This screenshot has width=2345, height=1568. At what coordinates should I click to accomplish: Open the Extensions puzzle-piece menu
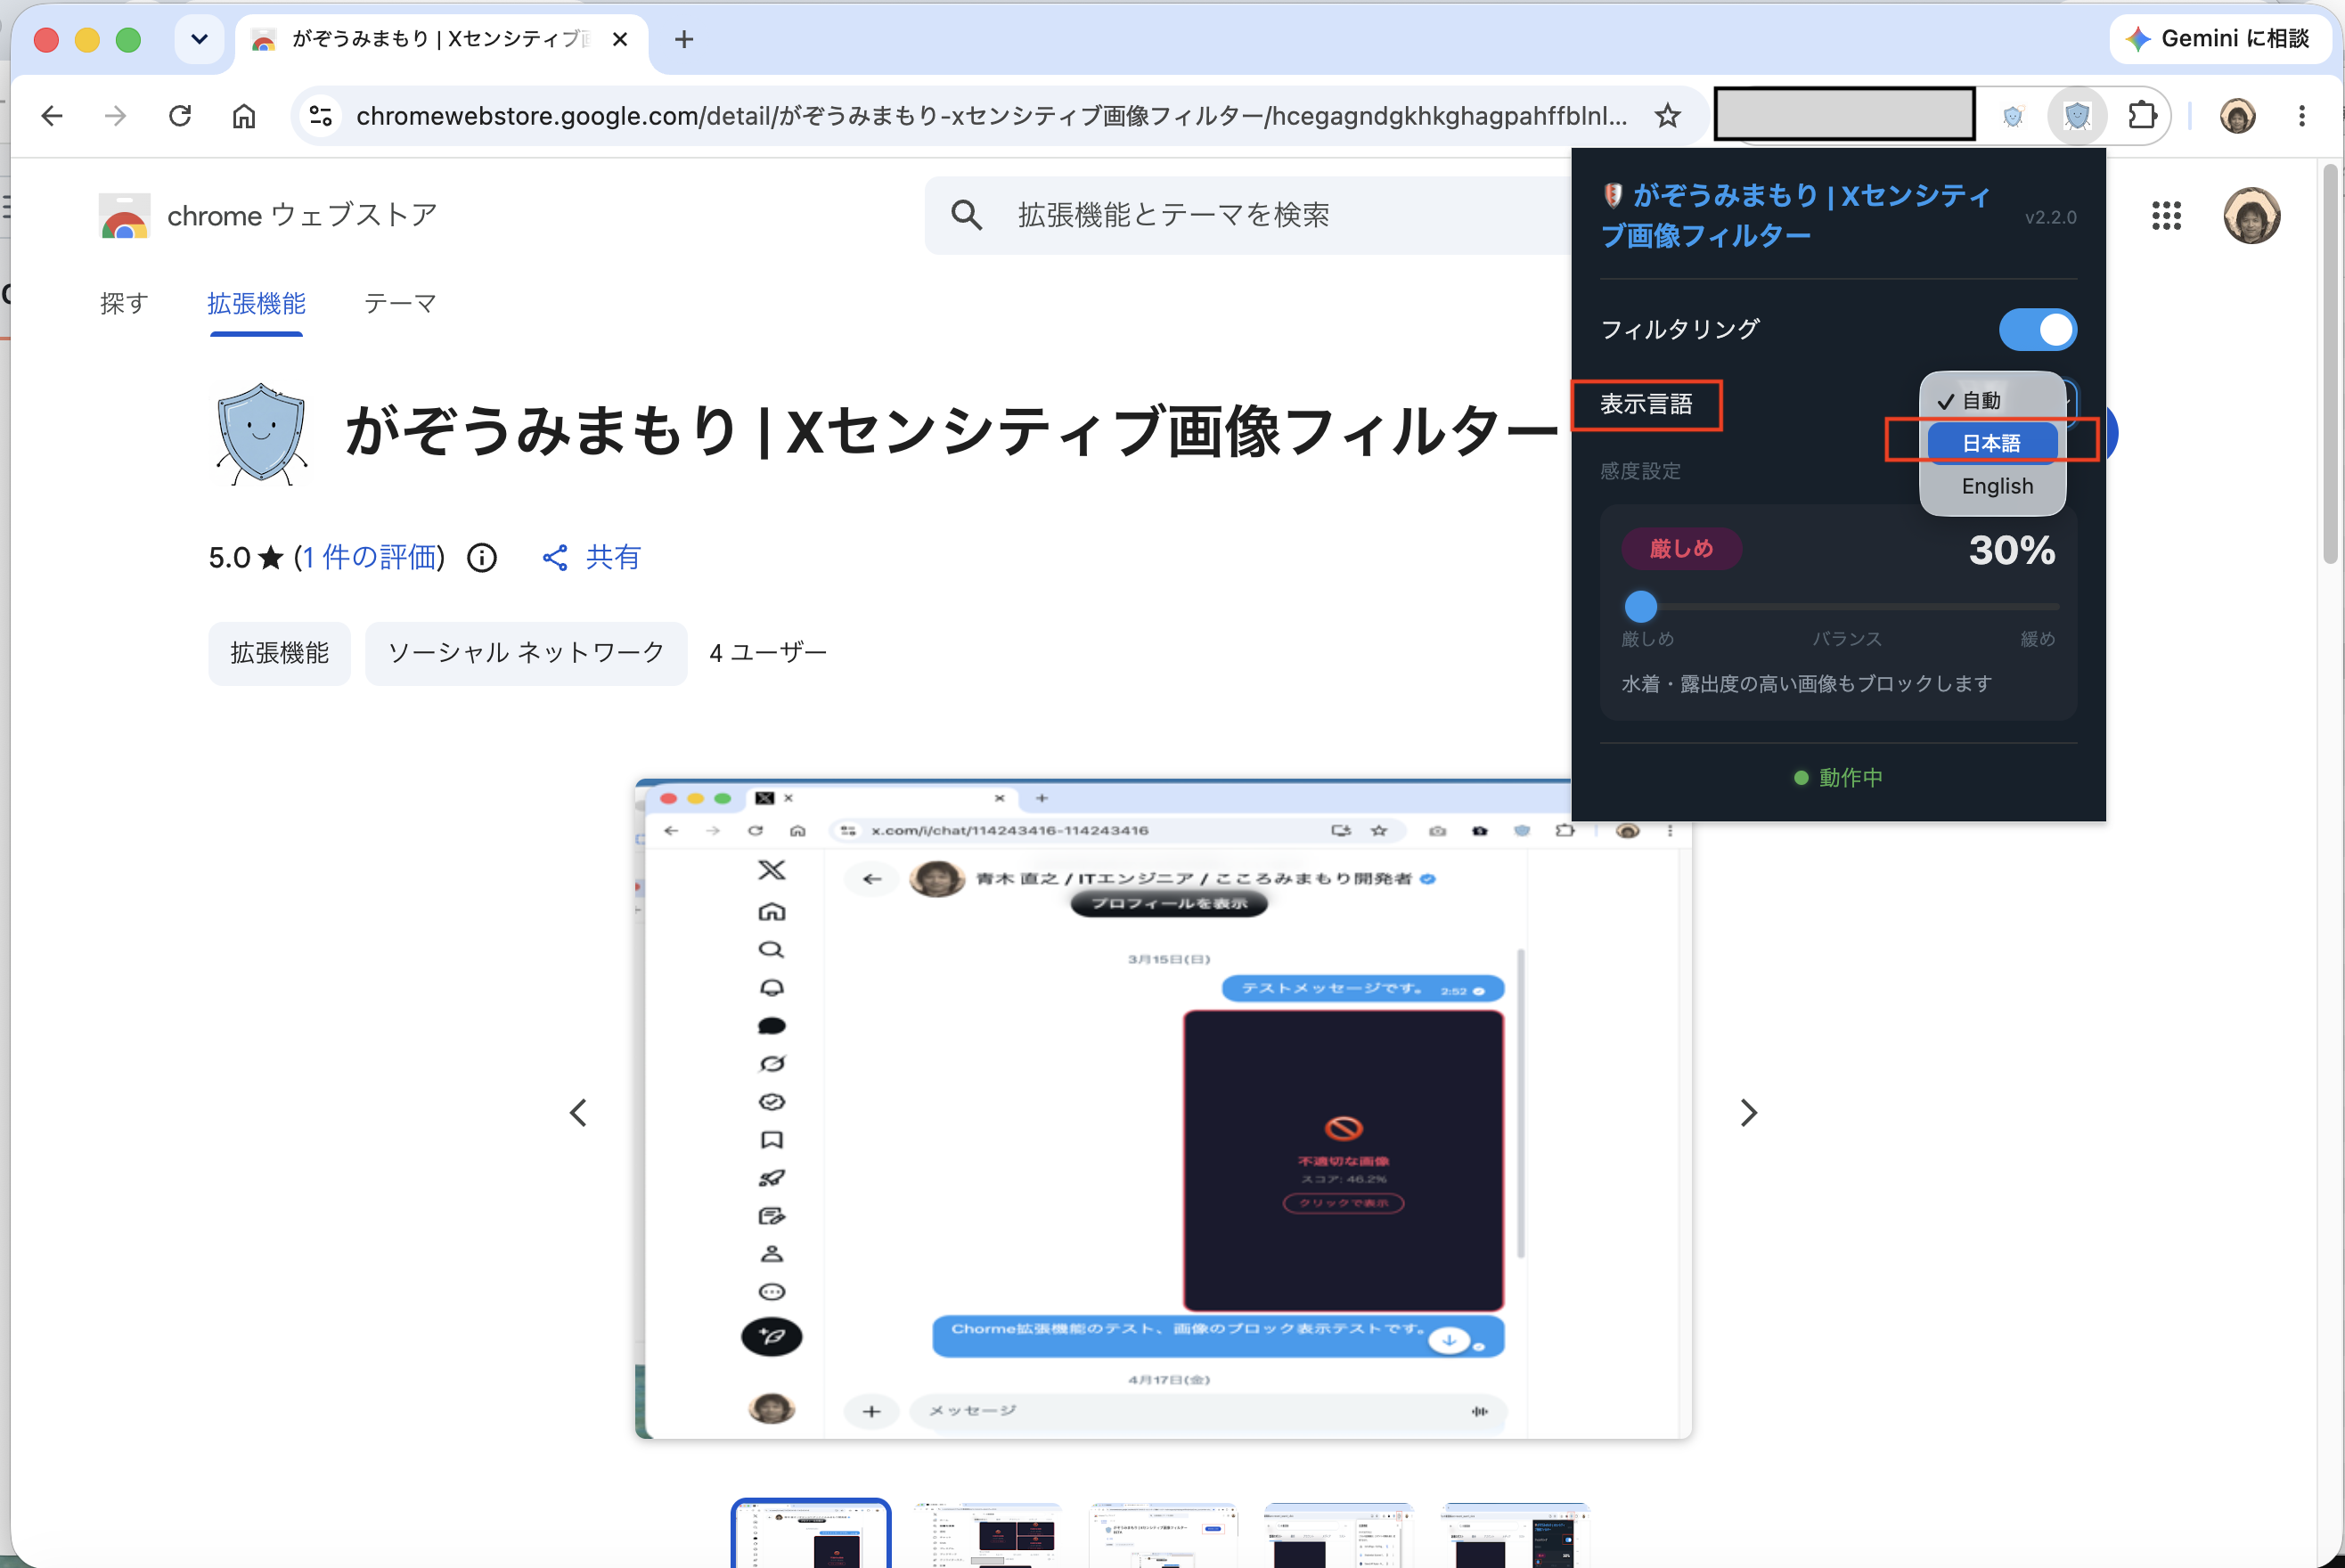point(2142,116)
